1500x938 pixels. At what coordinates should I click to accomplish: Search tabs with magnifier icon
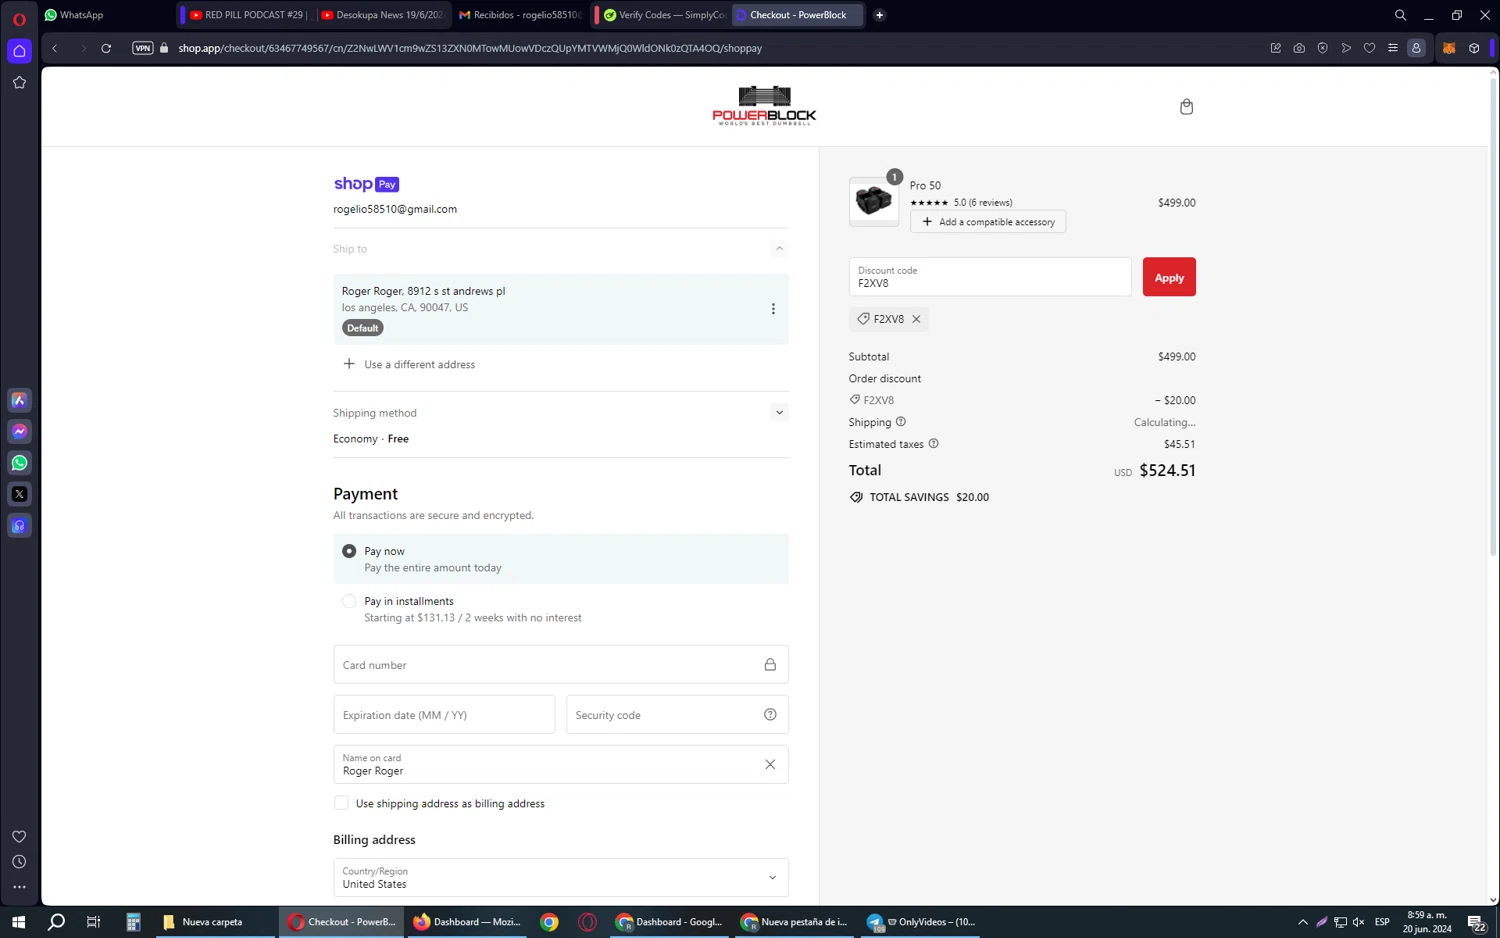[x=1400, y=15]
